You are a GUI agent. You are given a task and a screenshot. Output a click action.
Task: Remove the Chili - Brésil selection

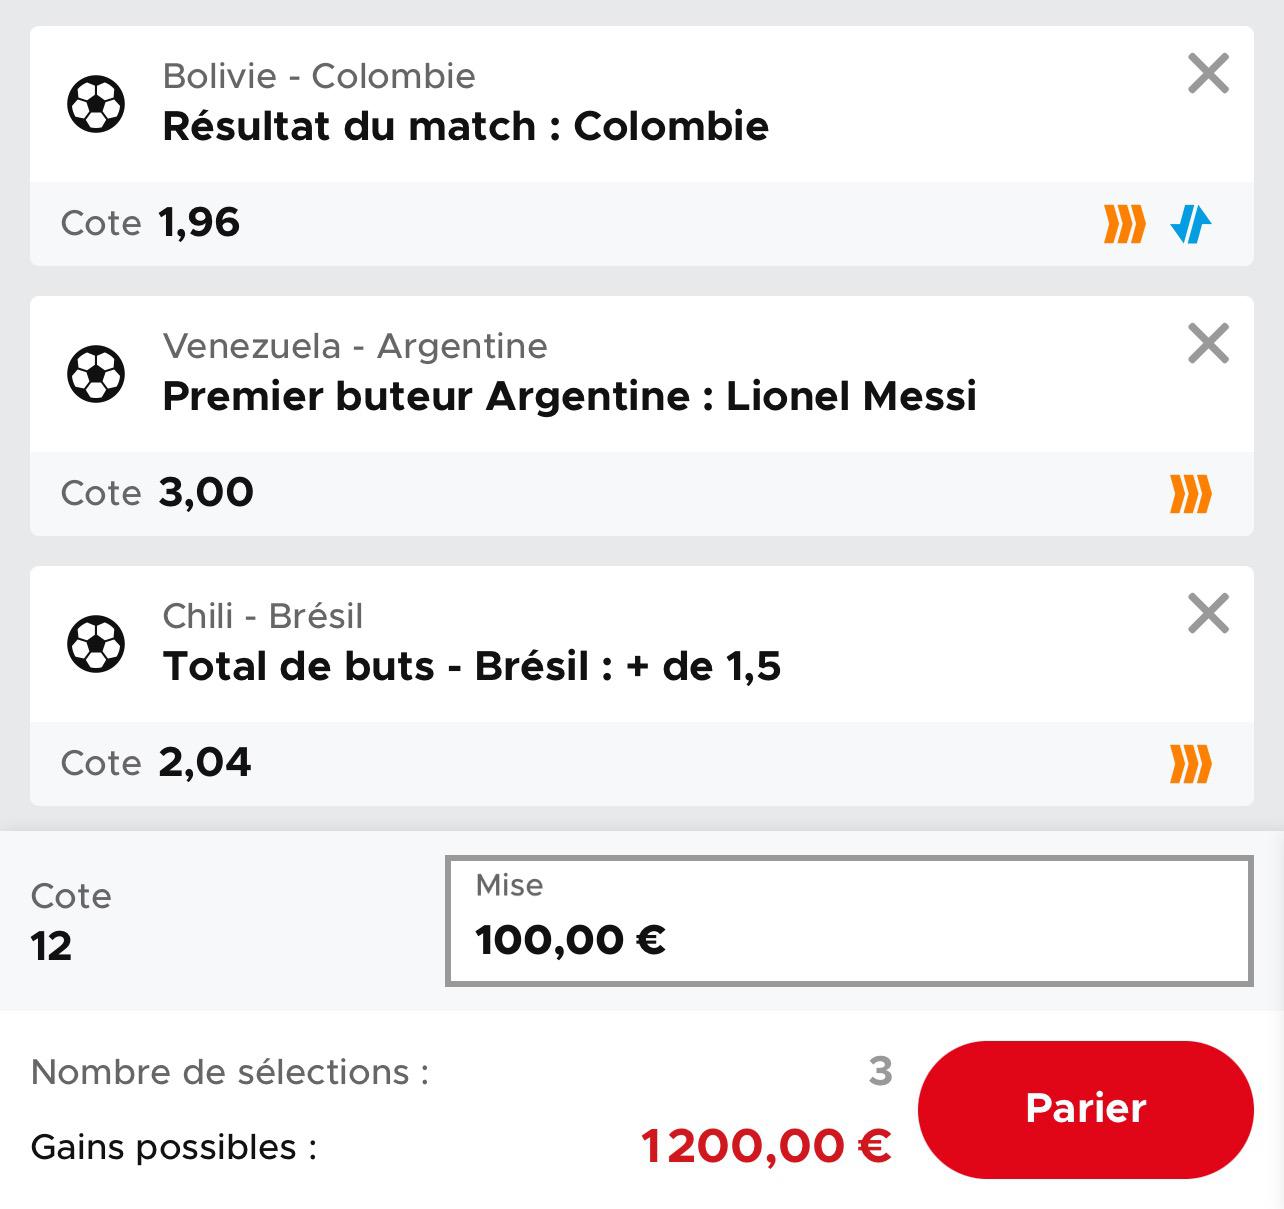point(1208,614)
